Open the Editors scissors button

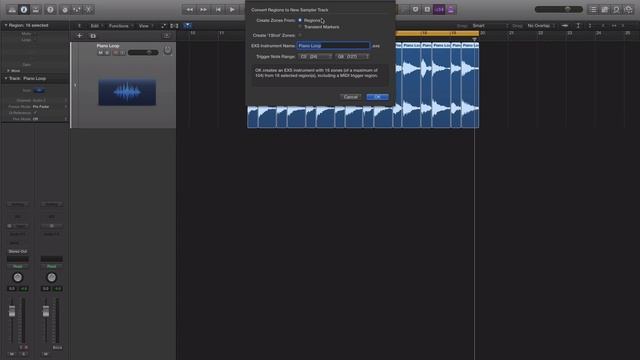(x=88, y=9)
